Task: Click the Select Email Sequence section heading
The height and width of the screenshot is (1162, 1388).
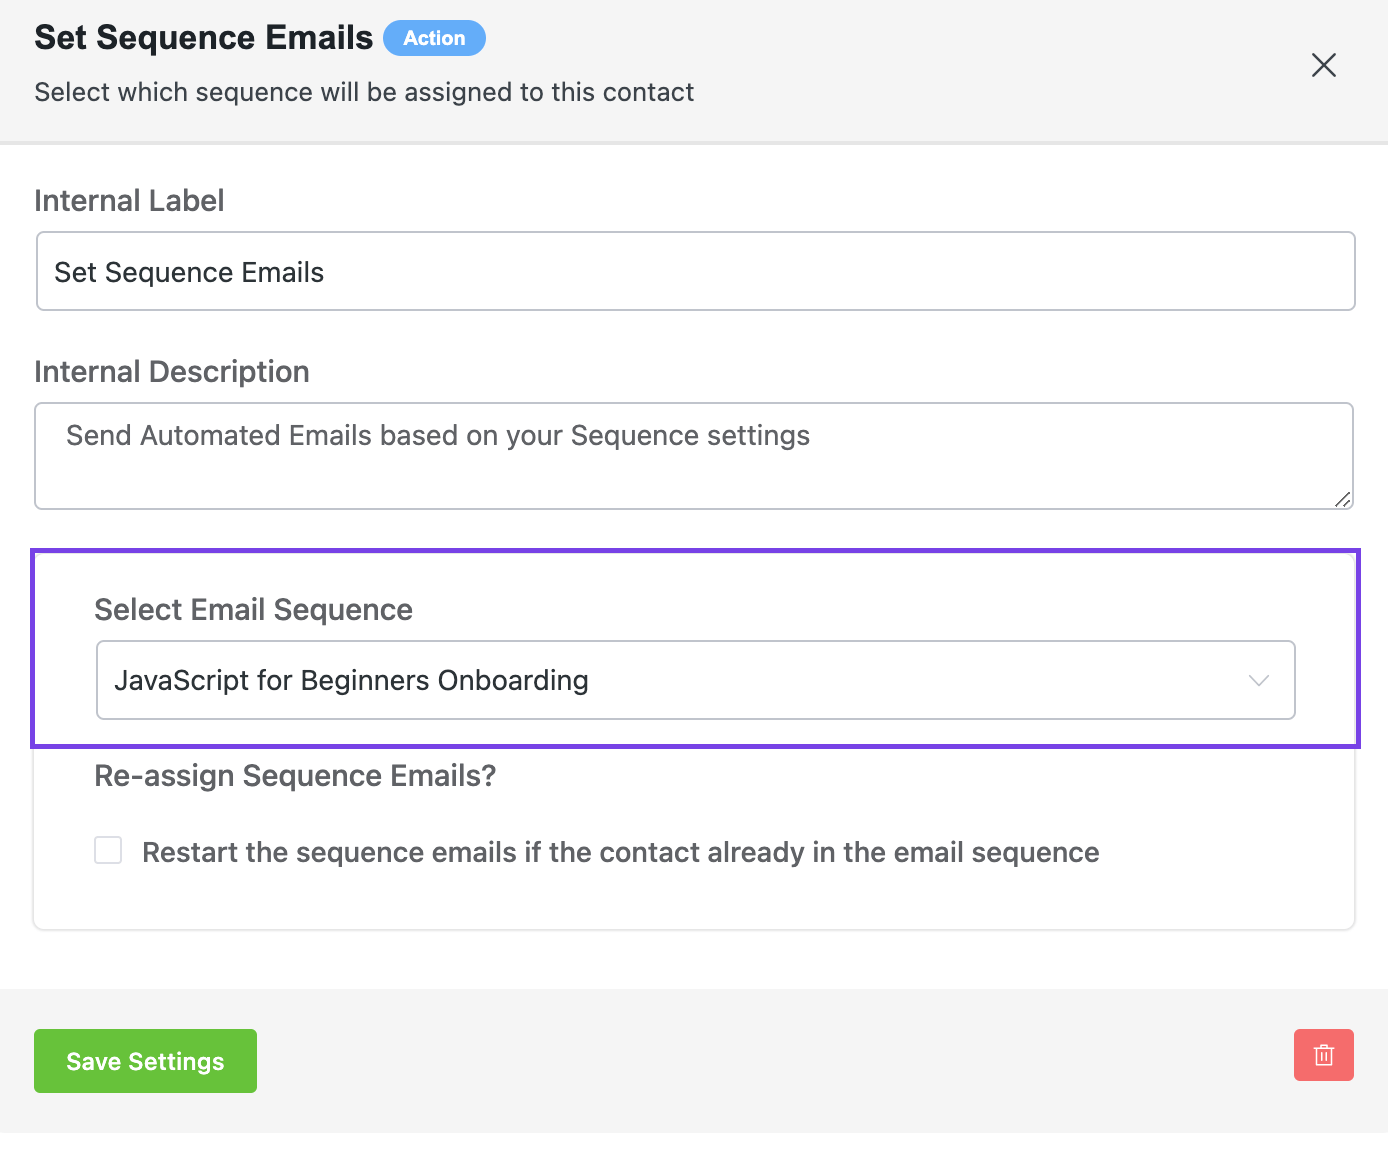Action: (253, 609)
